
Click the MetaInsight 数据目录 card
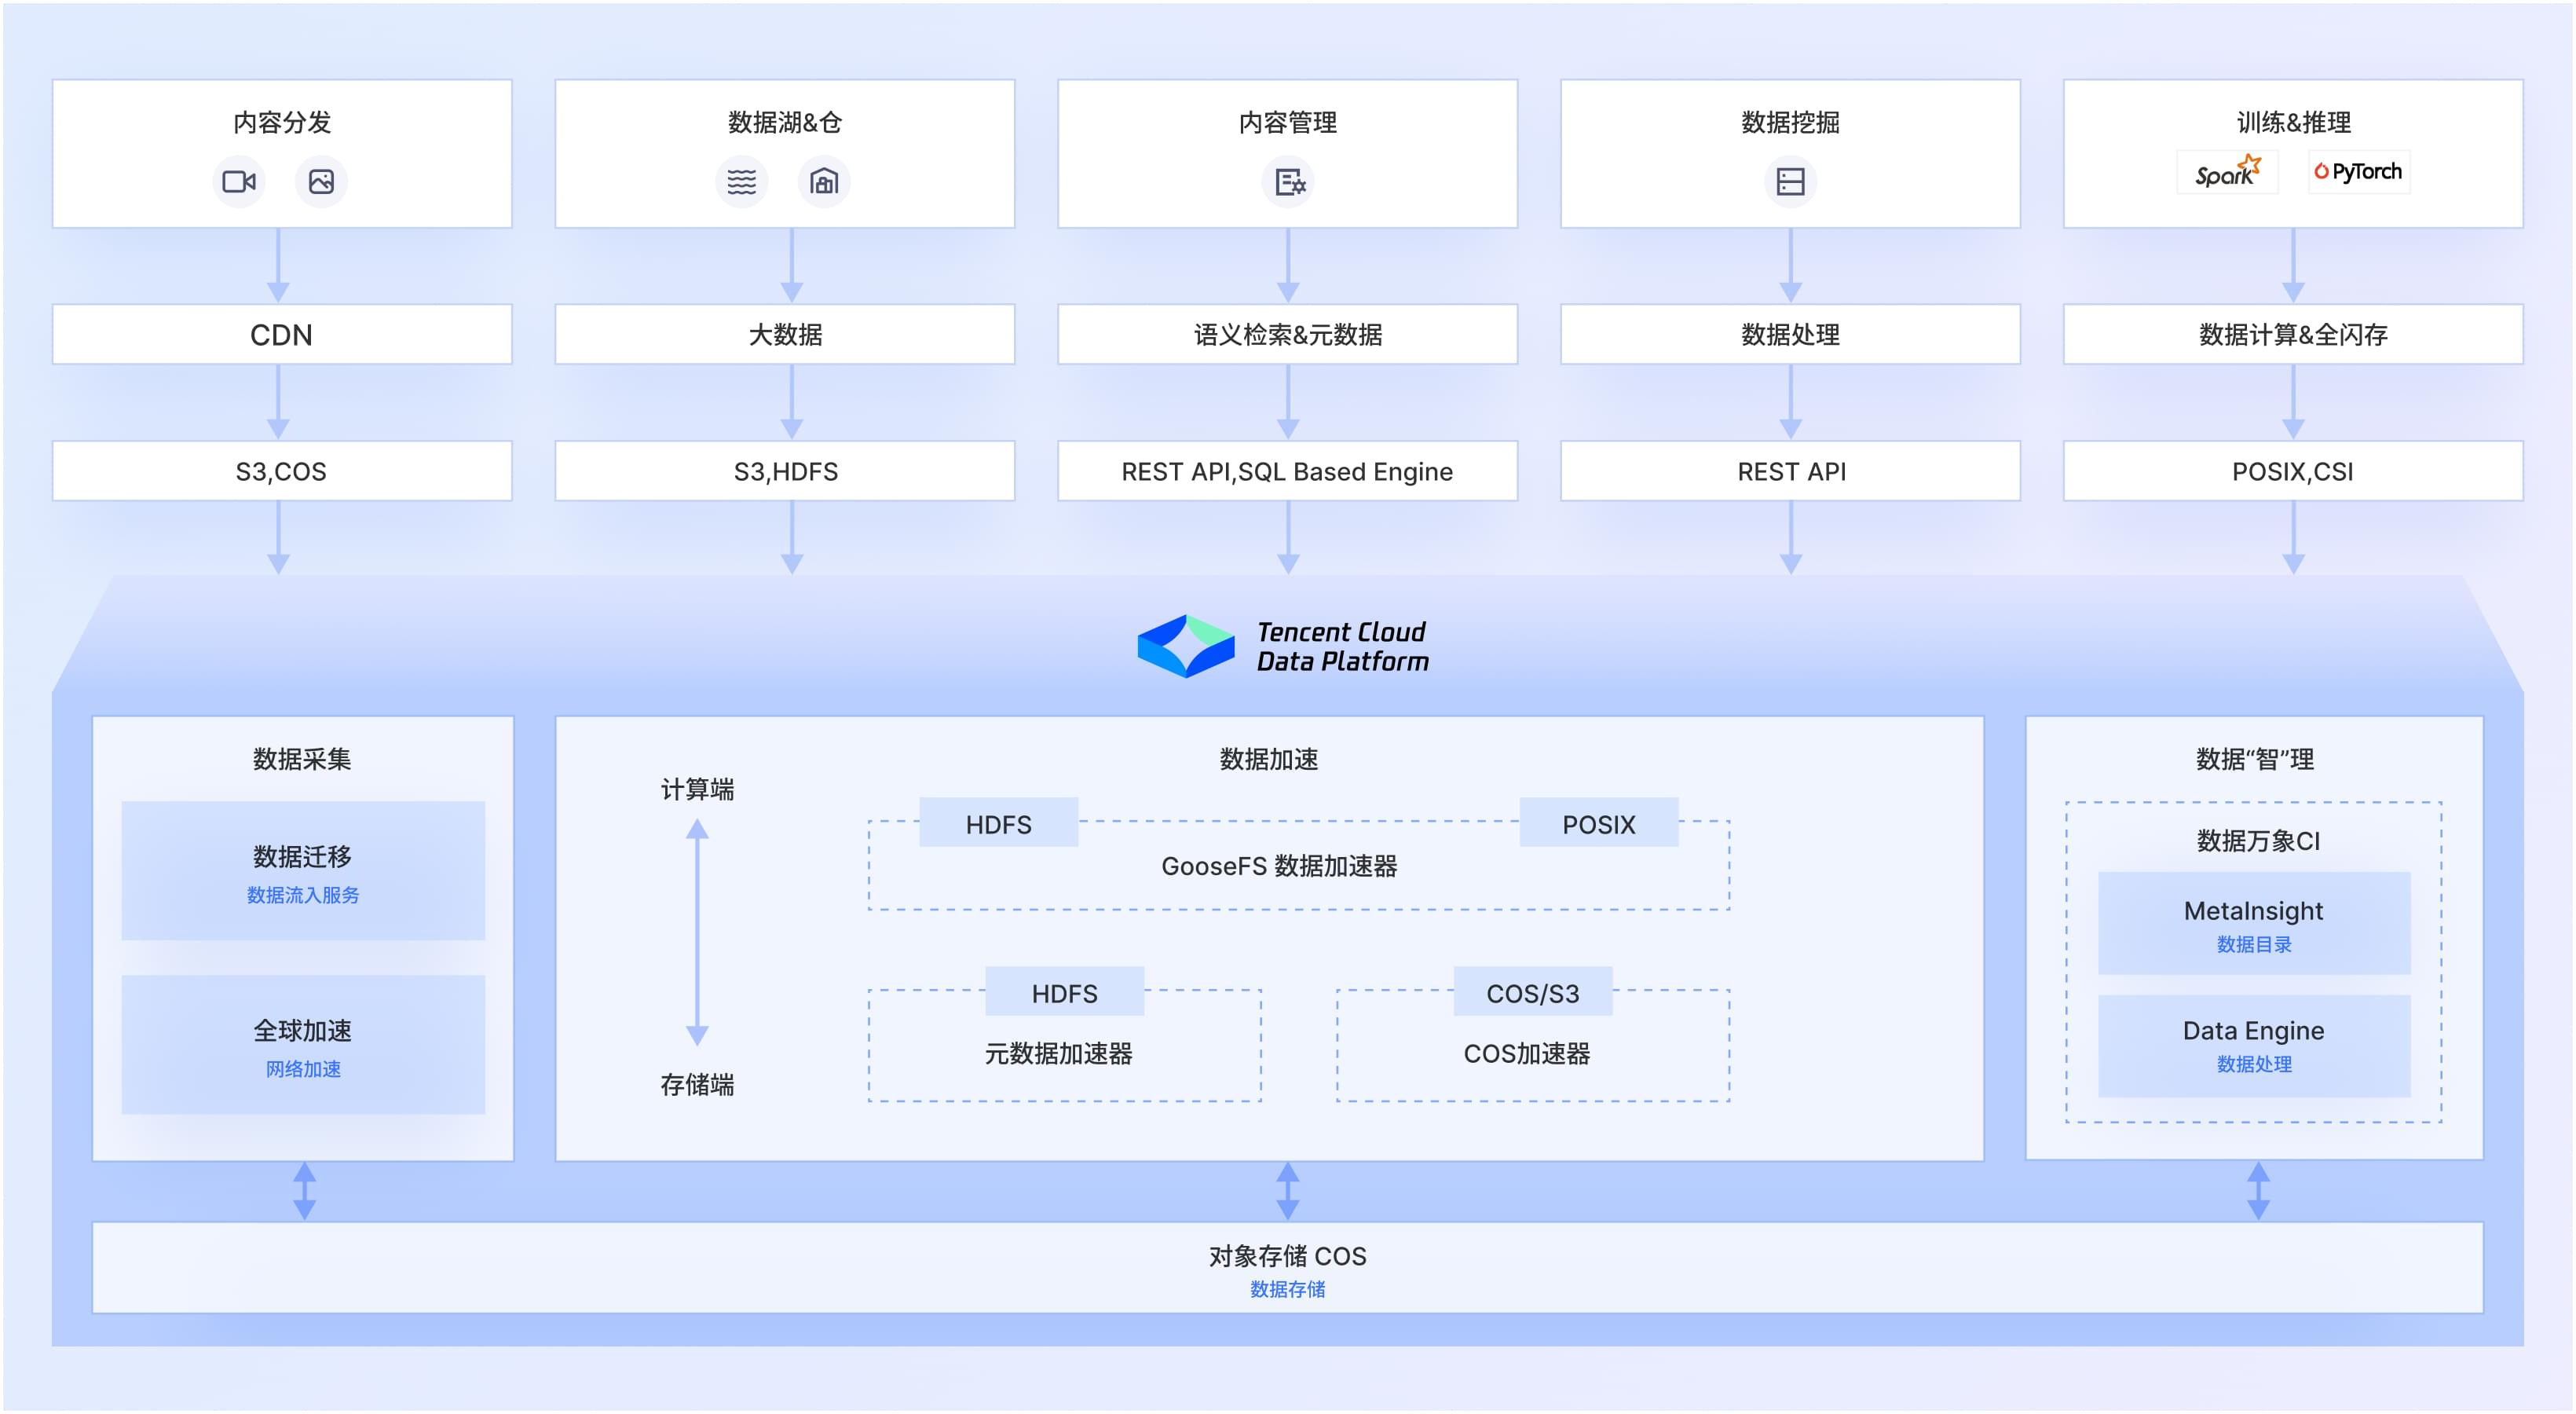click(x=2253, y=923)
